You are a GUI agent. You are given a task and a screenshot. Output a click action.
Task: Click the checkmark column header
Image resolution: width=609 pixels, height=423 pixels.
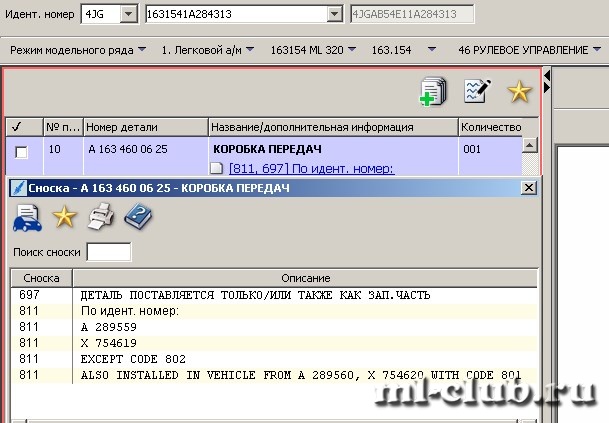pos(24,127)
